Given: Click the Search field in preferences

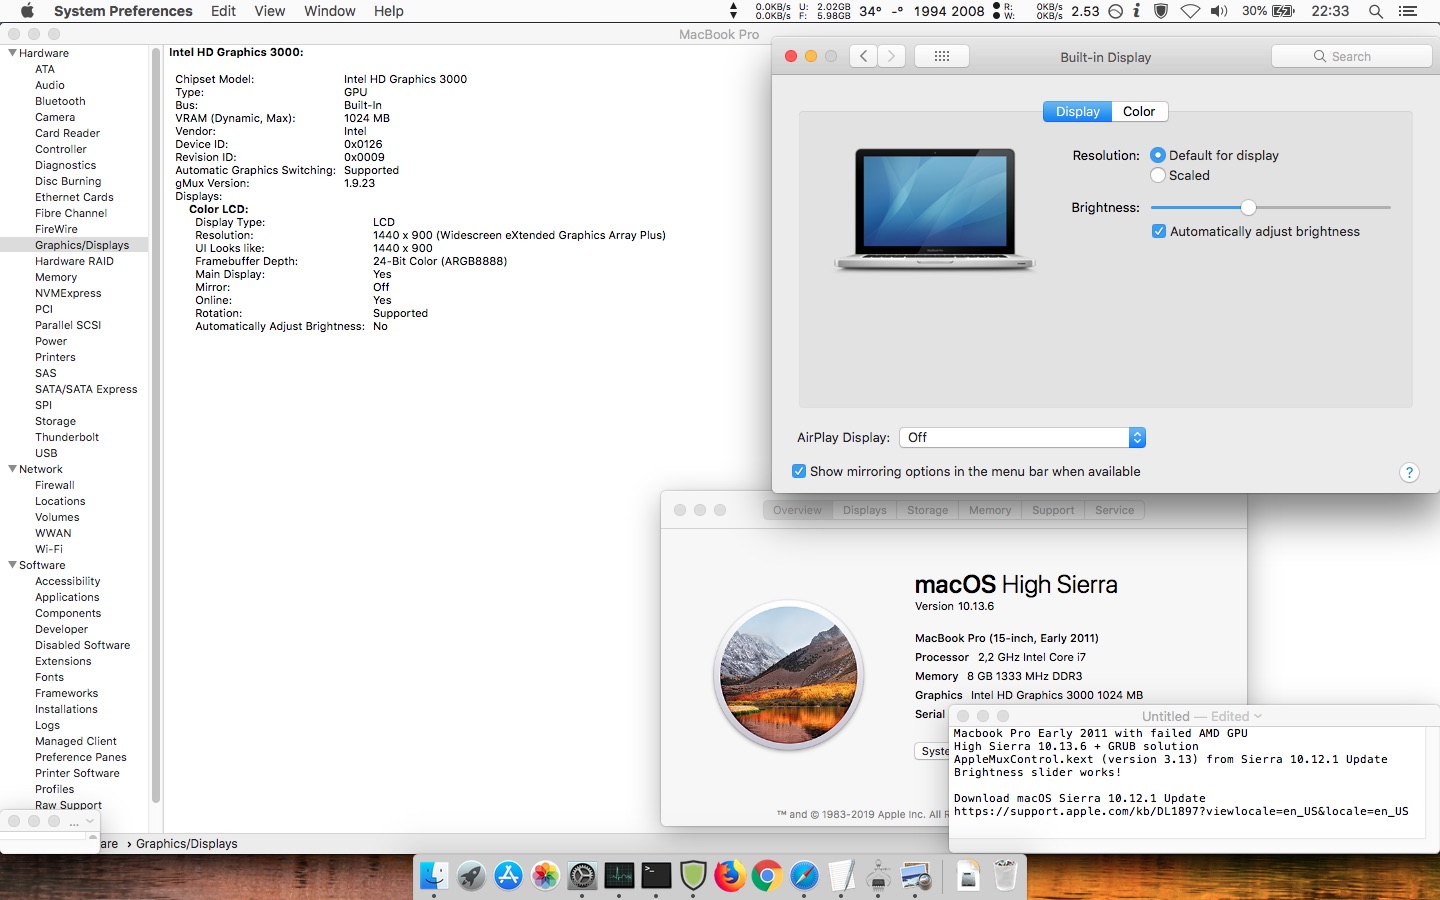Looking at the screenshot, I should (1351, 56).
